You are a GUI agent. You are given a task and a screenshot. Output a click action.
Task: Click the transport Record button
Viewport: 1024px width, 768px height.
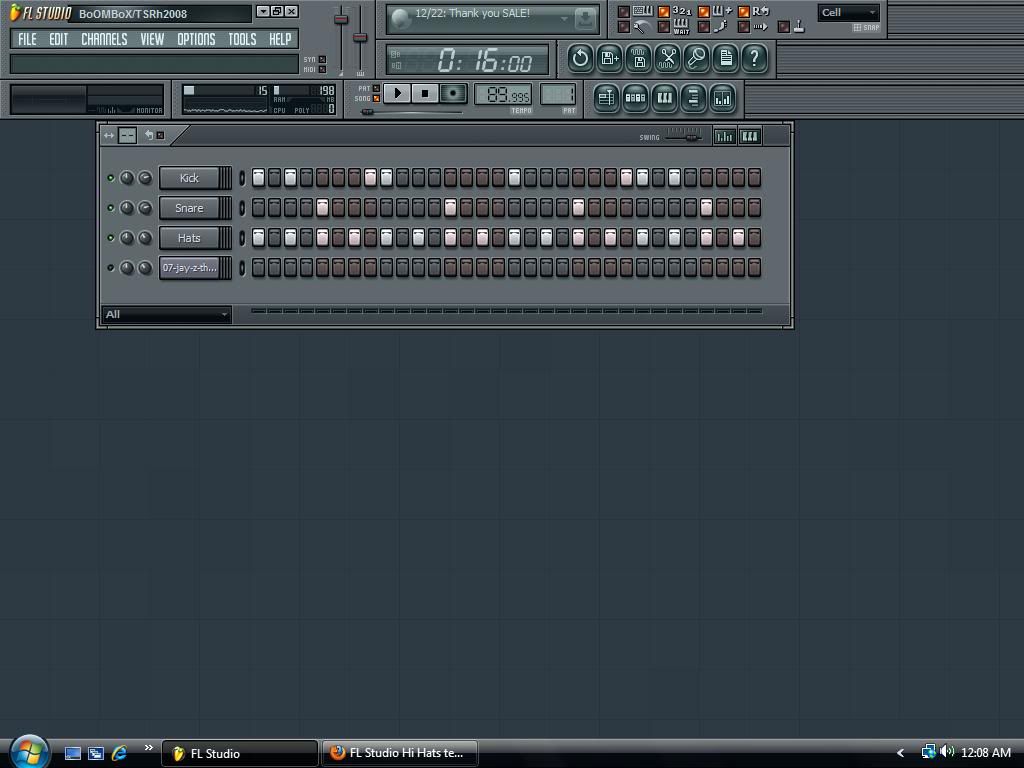click(453, 93)
